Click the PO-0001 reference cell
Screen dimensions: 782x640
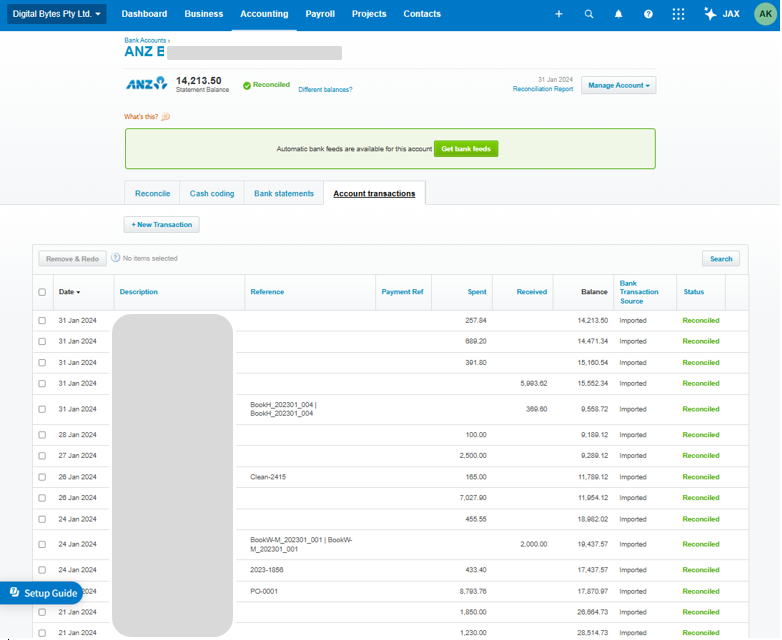pyautogui.click(x=264, y=591)
